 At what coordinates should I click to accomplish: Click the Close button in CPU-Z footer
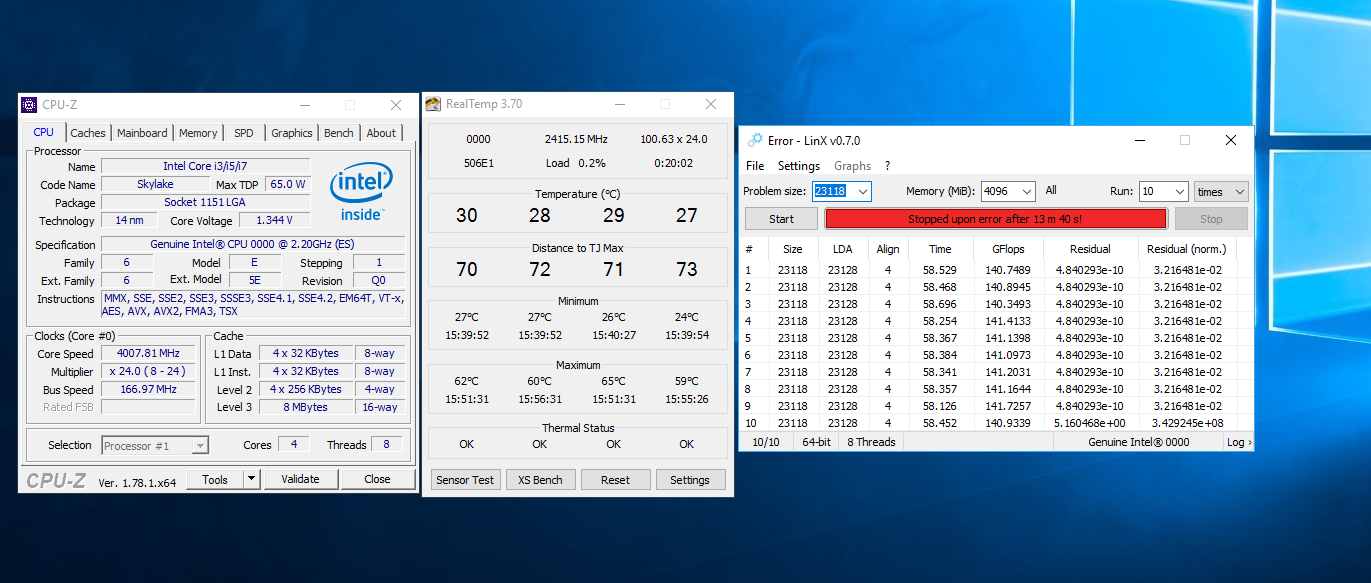point(378,479)
